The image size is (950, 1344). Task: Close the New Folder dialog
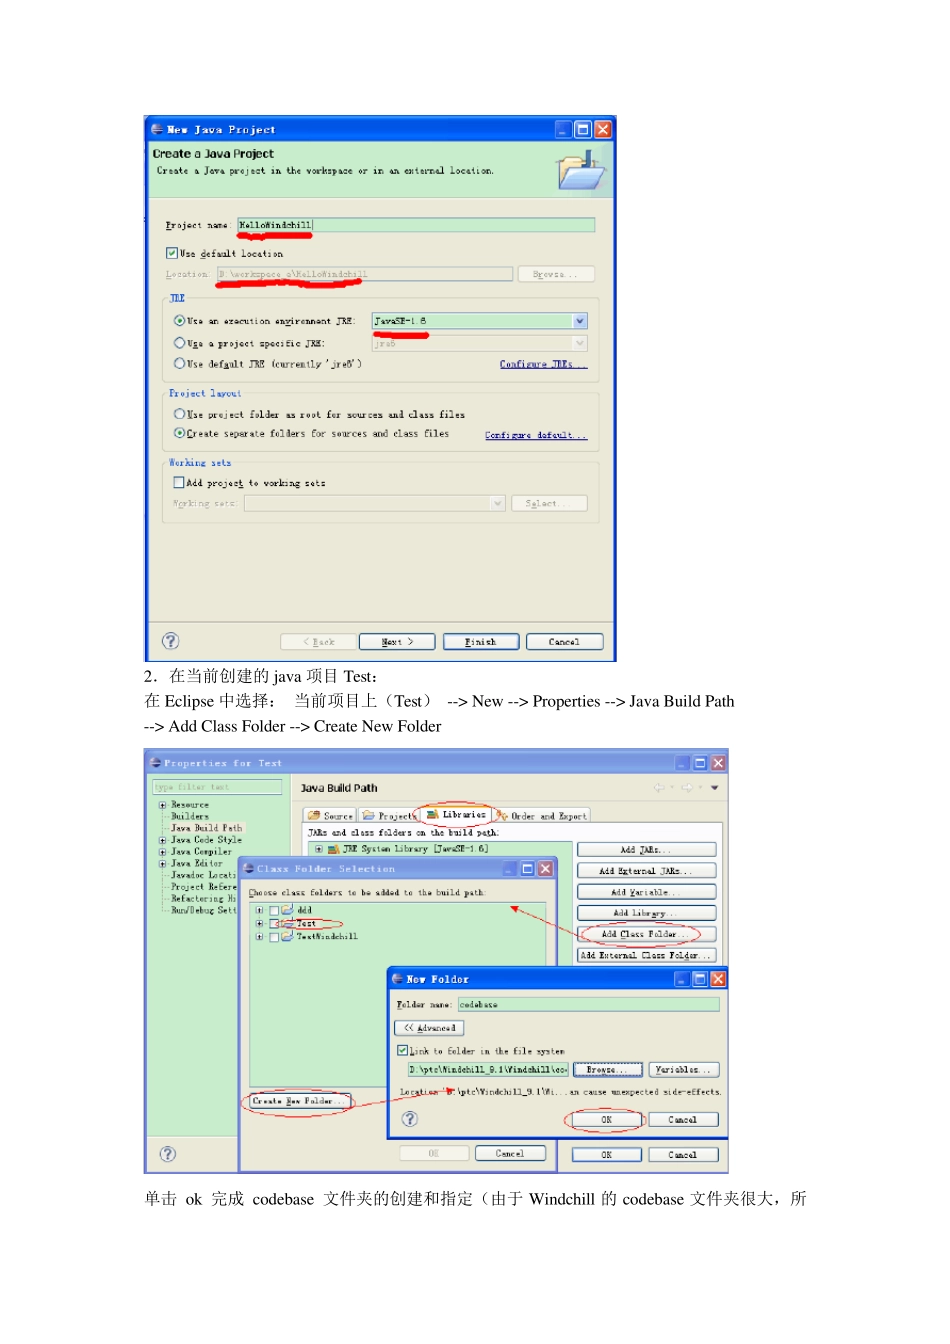pos(717,979)
